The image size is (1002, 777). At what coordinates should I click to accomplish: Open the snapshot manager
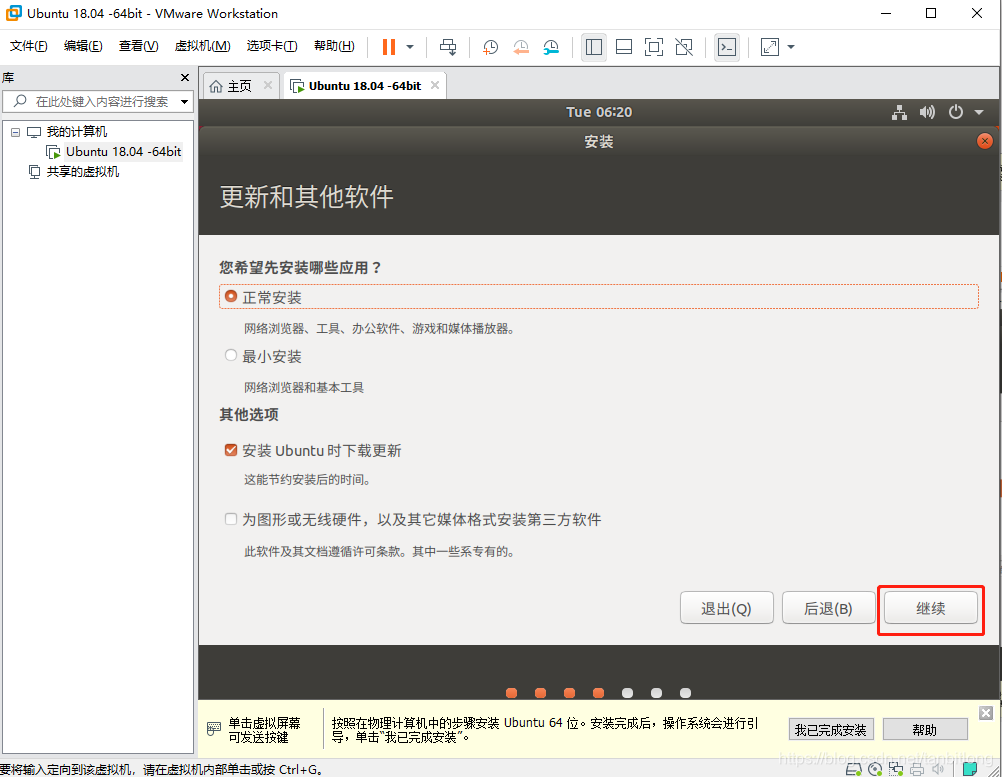(x=551, y=47)
